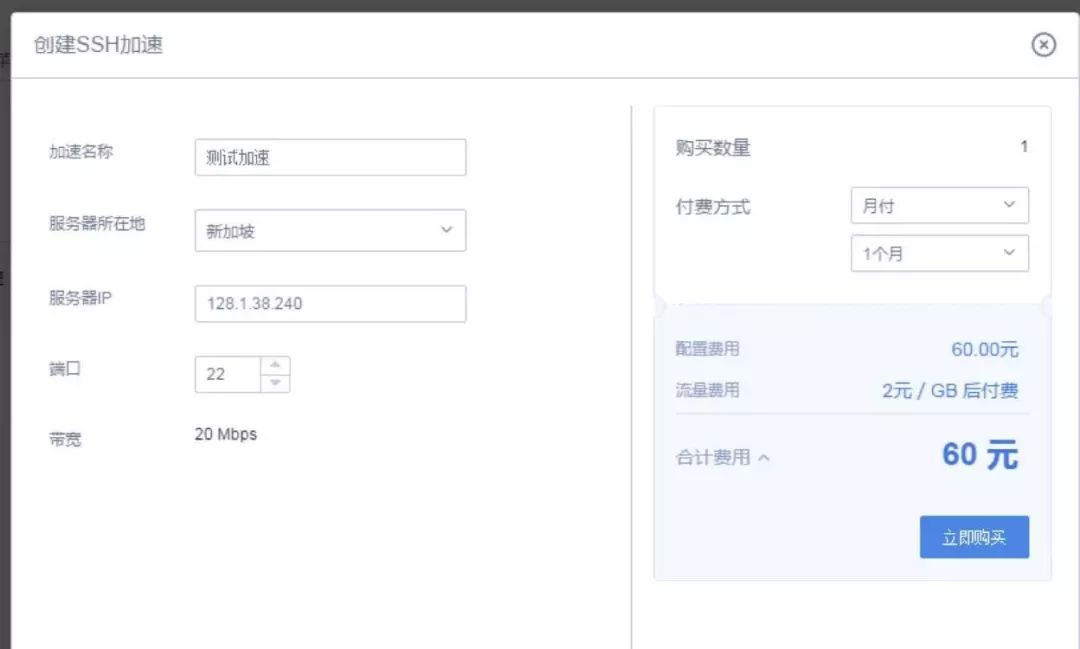Collapse the 合计费用 details arrow
The width and height of the screenshot is (1080, 649).
pos(764,457)
